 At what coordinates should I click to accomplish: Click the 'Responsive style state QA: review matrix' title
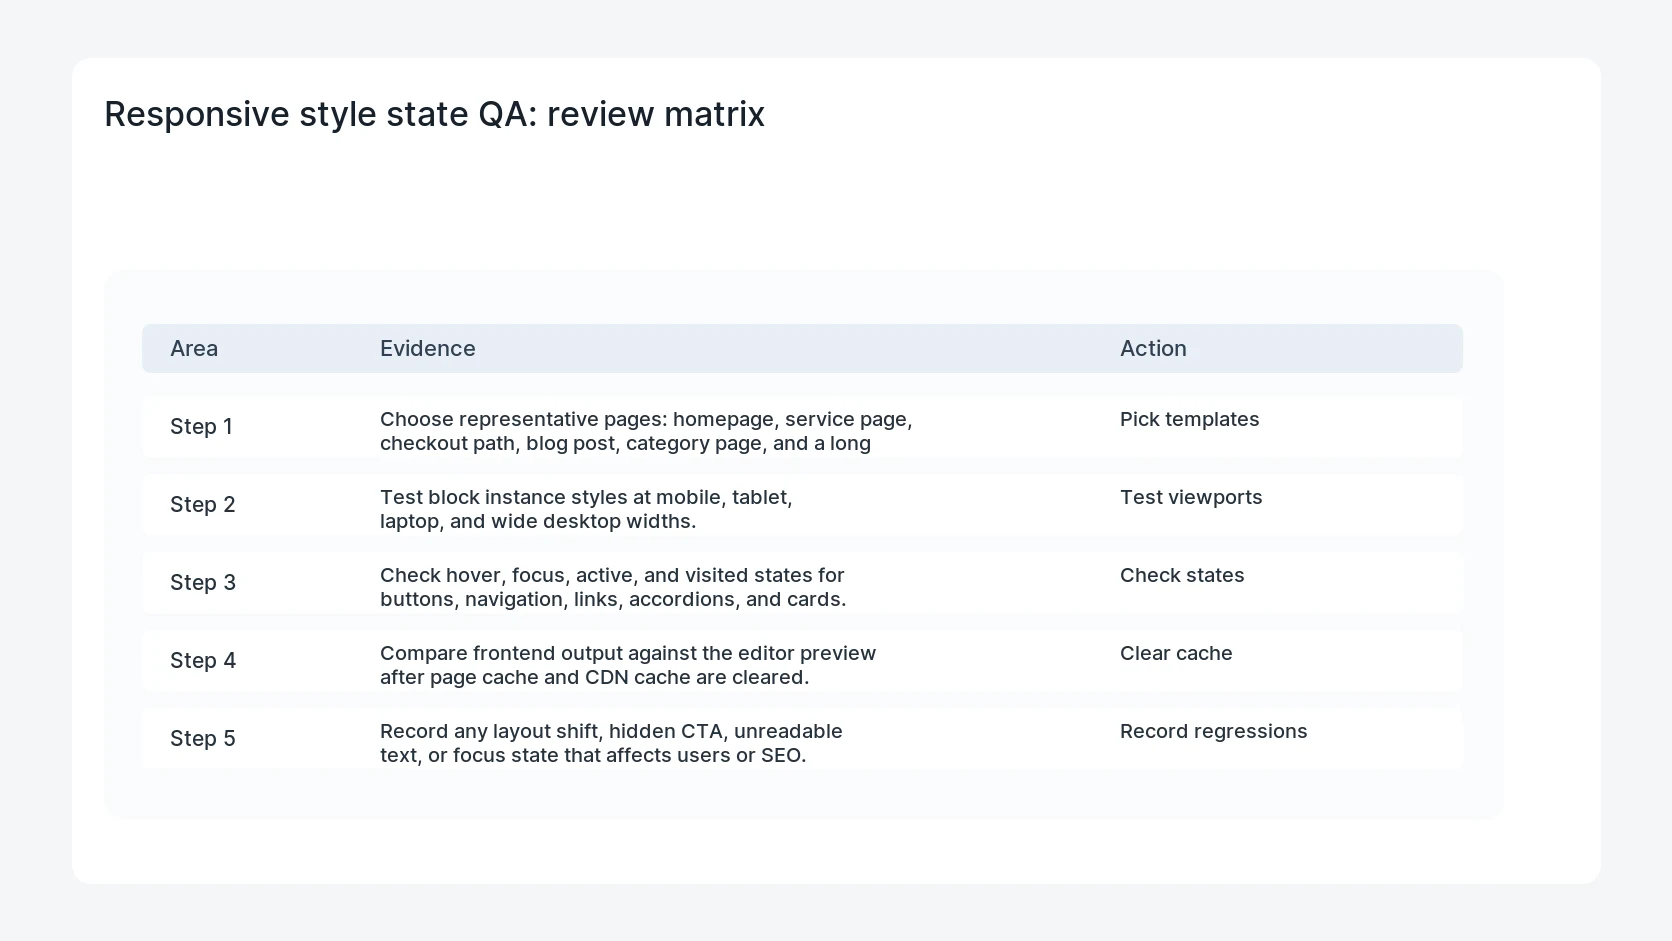click(x=434, y=114)
